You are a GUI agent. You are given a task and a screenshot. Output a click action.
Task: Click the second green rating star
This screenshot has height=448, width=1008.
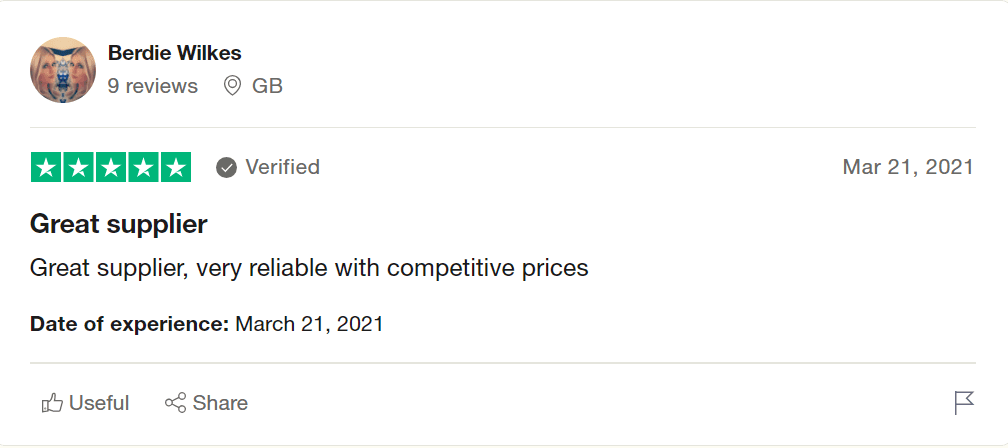[78, 167]
